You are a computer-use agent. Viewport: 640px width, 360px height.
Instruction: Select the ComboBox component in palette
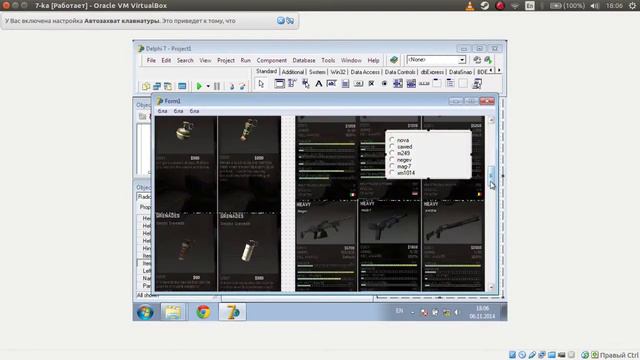[x=411, y=84]
